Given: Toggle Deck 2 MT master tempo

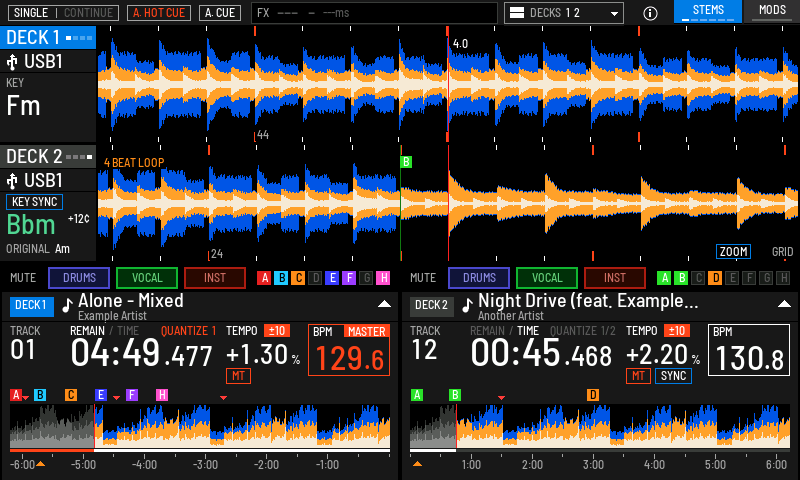Looking at the screenshot, I should coord(638,376).
